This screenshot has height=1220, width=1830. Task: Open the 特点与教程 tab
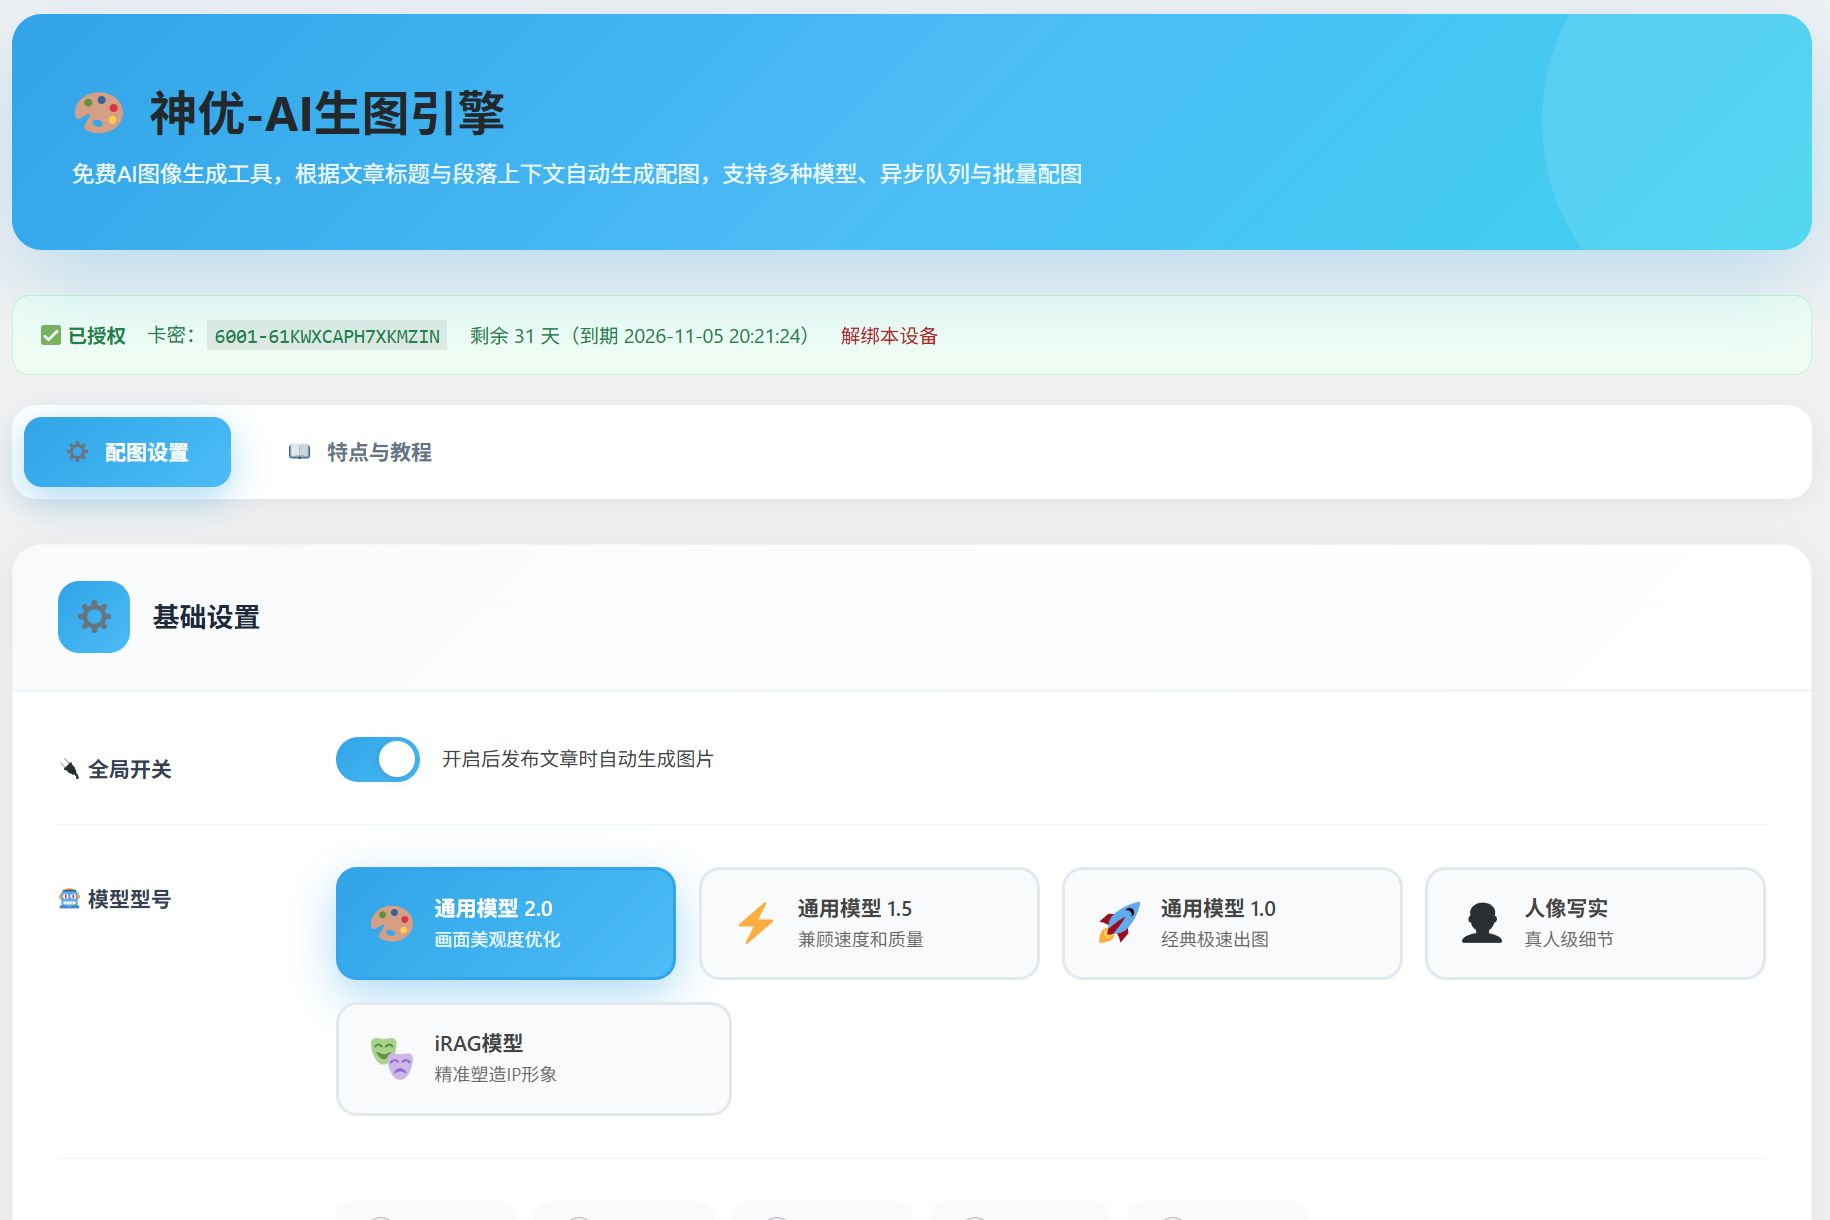(x=360, y=452)
